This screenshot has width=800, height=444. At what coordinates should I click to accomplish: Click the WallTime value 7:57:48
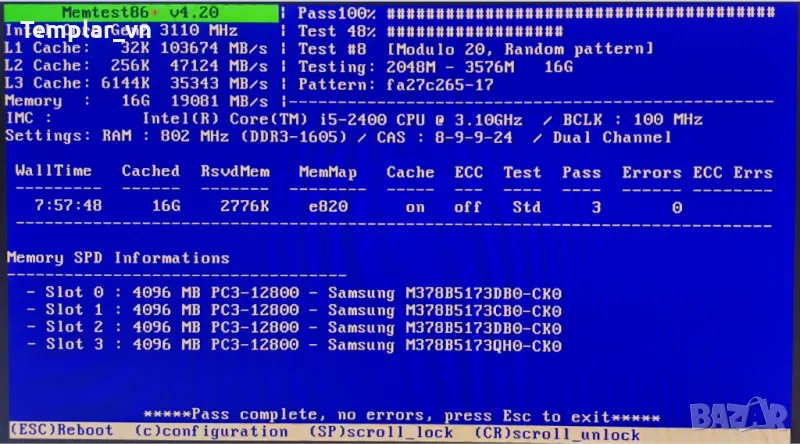click(x=67, y=207)
